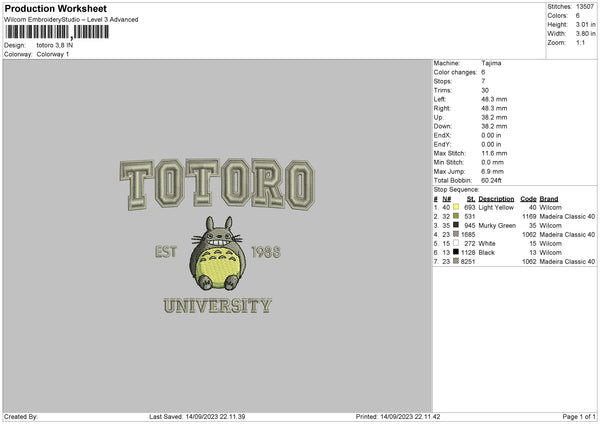Click the Trims value 30

pyautogui.click(x=485, y=90)
